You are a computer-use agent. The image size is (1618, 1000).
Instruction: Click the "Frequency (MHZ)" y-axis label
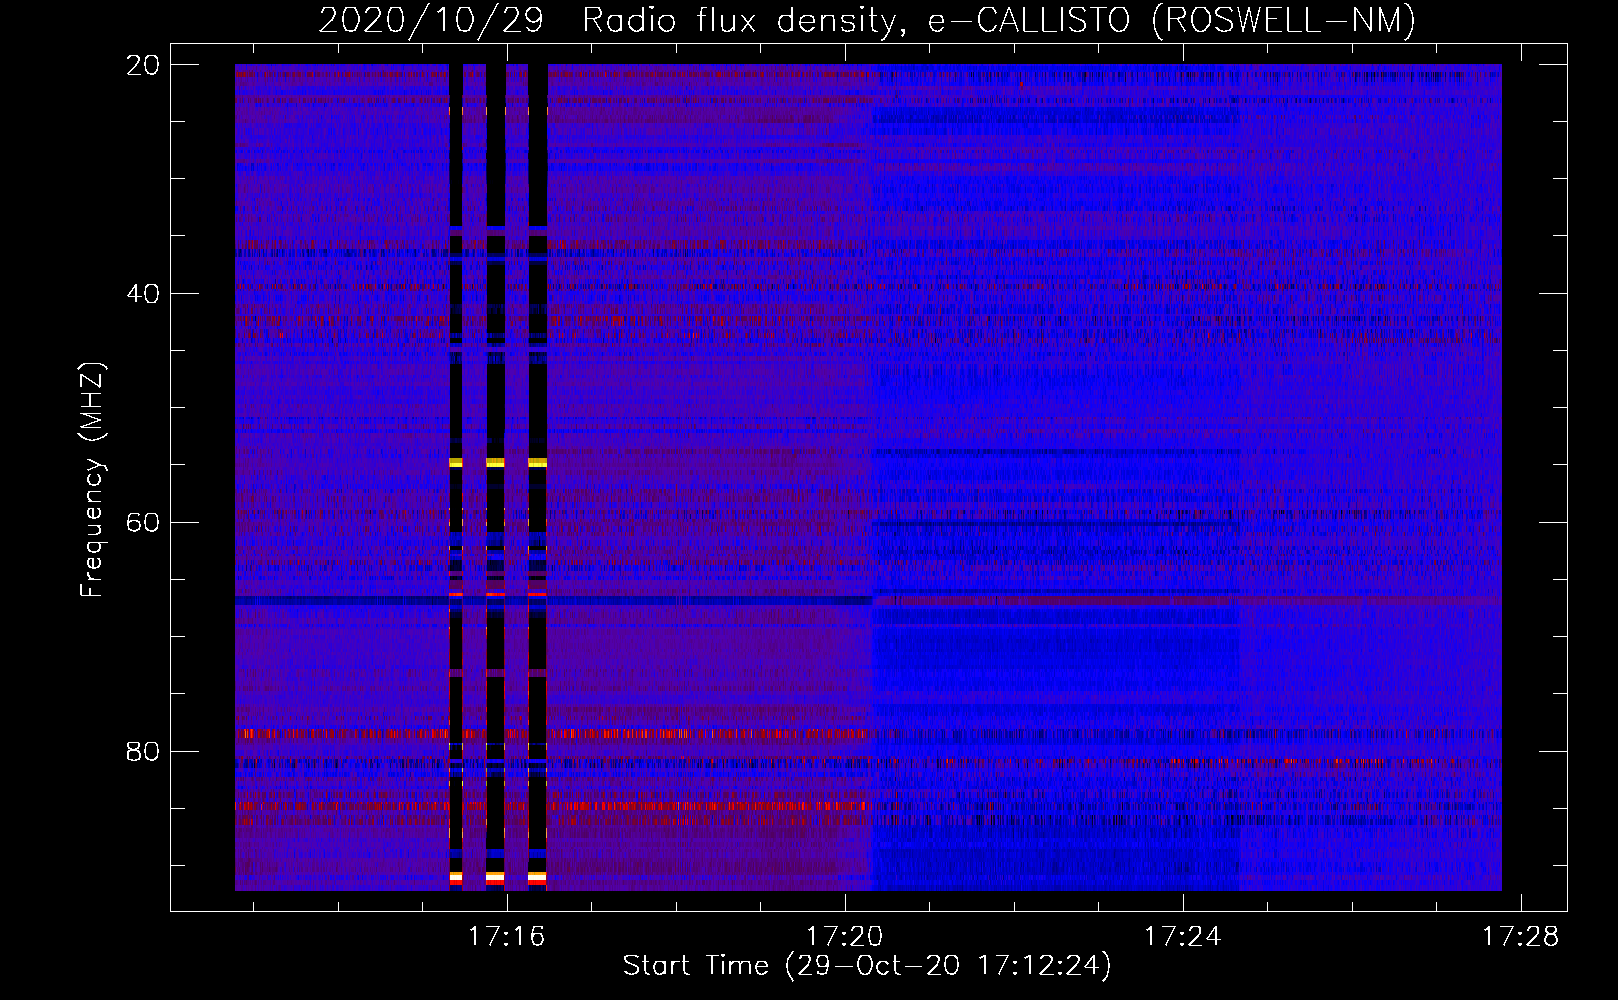click(92, 480)
